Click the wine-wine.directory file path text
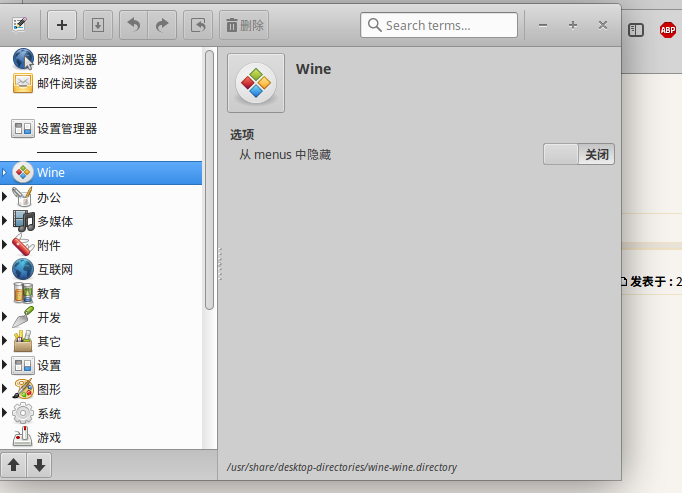 tap(341, 467)
